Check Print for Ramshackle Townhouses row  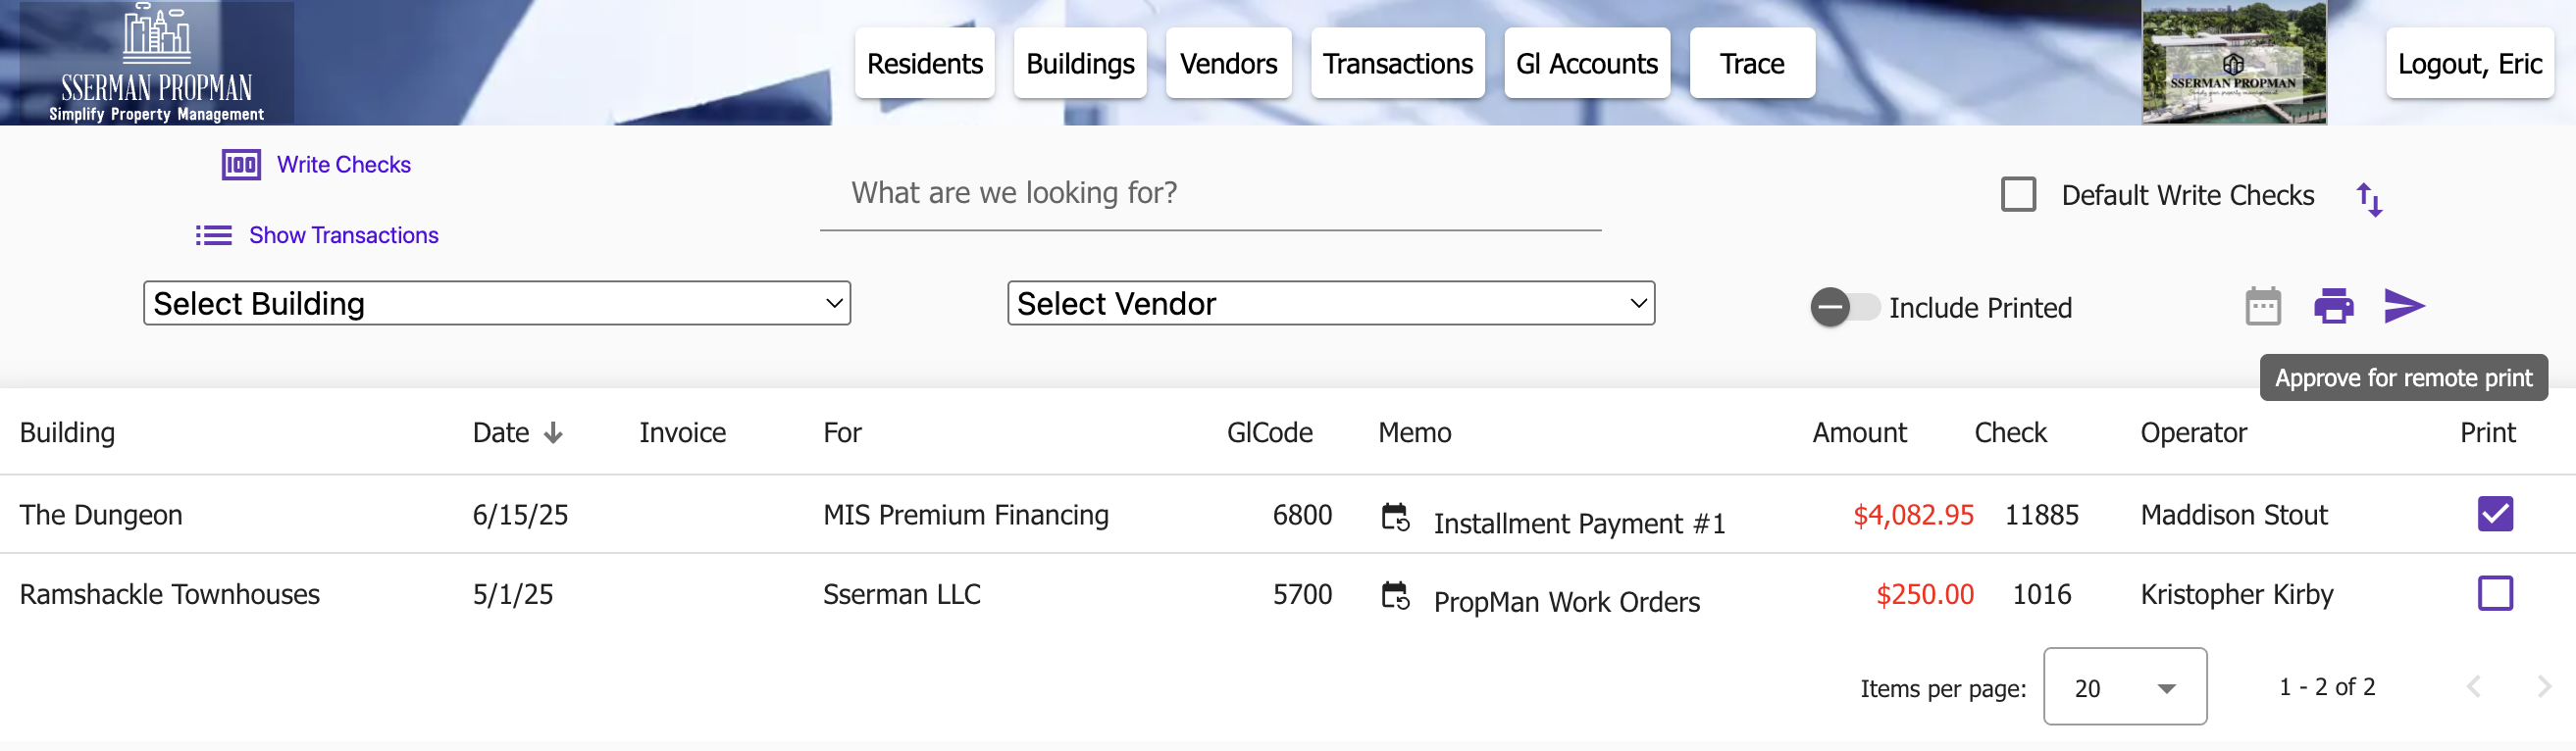tap(2494, 593)
